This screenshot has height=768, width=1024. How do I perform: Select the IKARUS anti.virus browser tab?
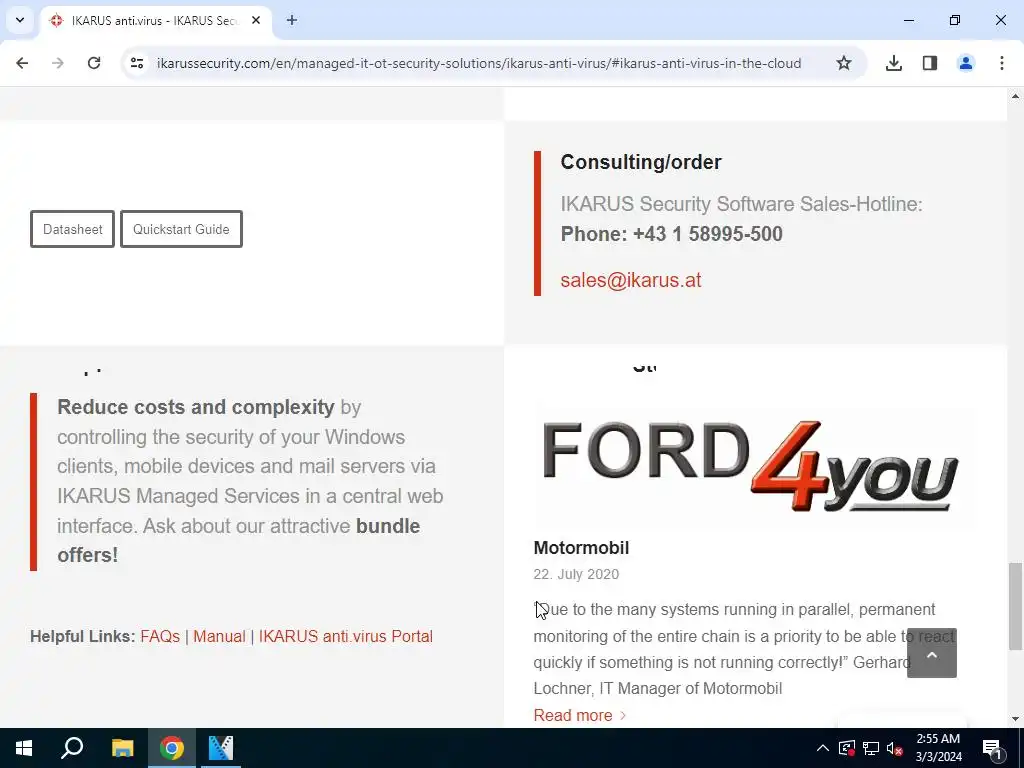coord(155,20)
